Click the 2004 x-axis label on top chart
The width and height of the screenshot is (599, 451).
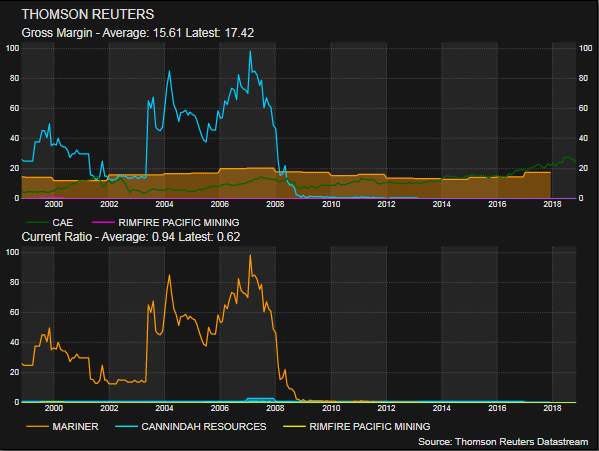point(164,204)
